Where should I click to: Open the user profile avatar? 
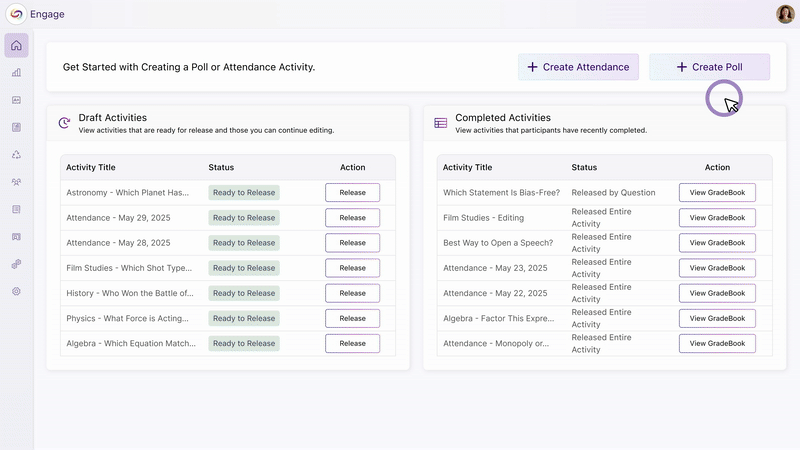click(785, 13)
